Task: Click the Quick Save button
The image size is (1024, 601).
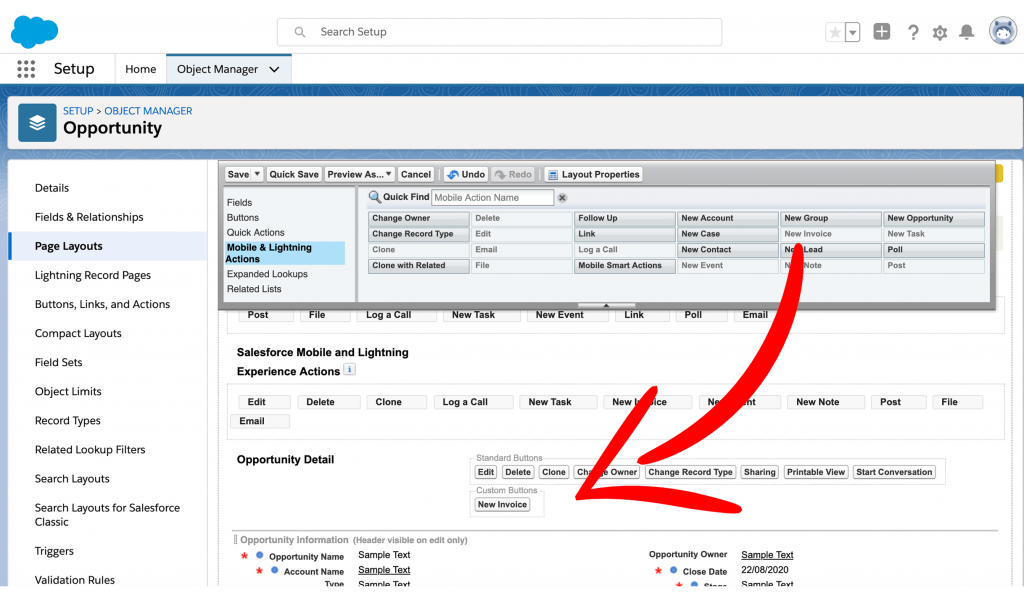Action: pos(294,174)
